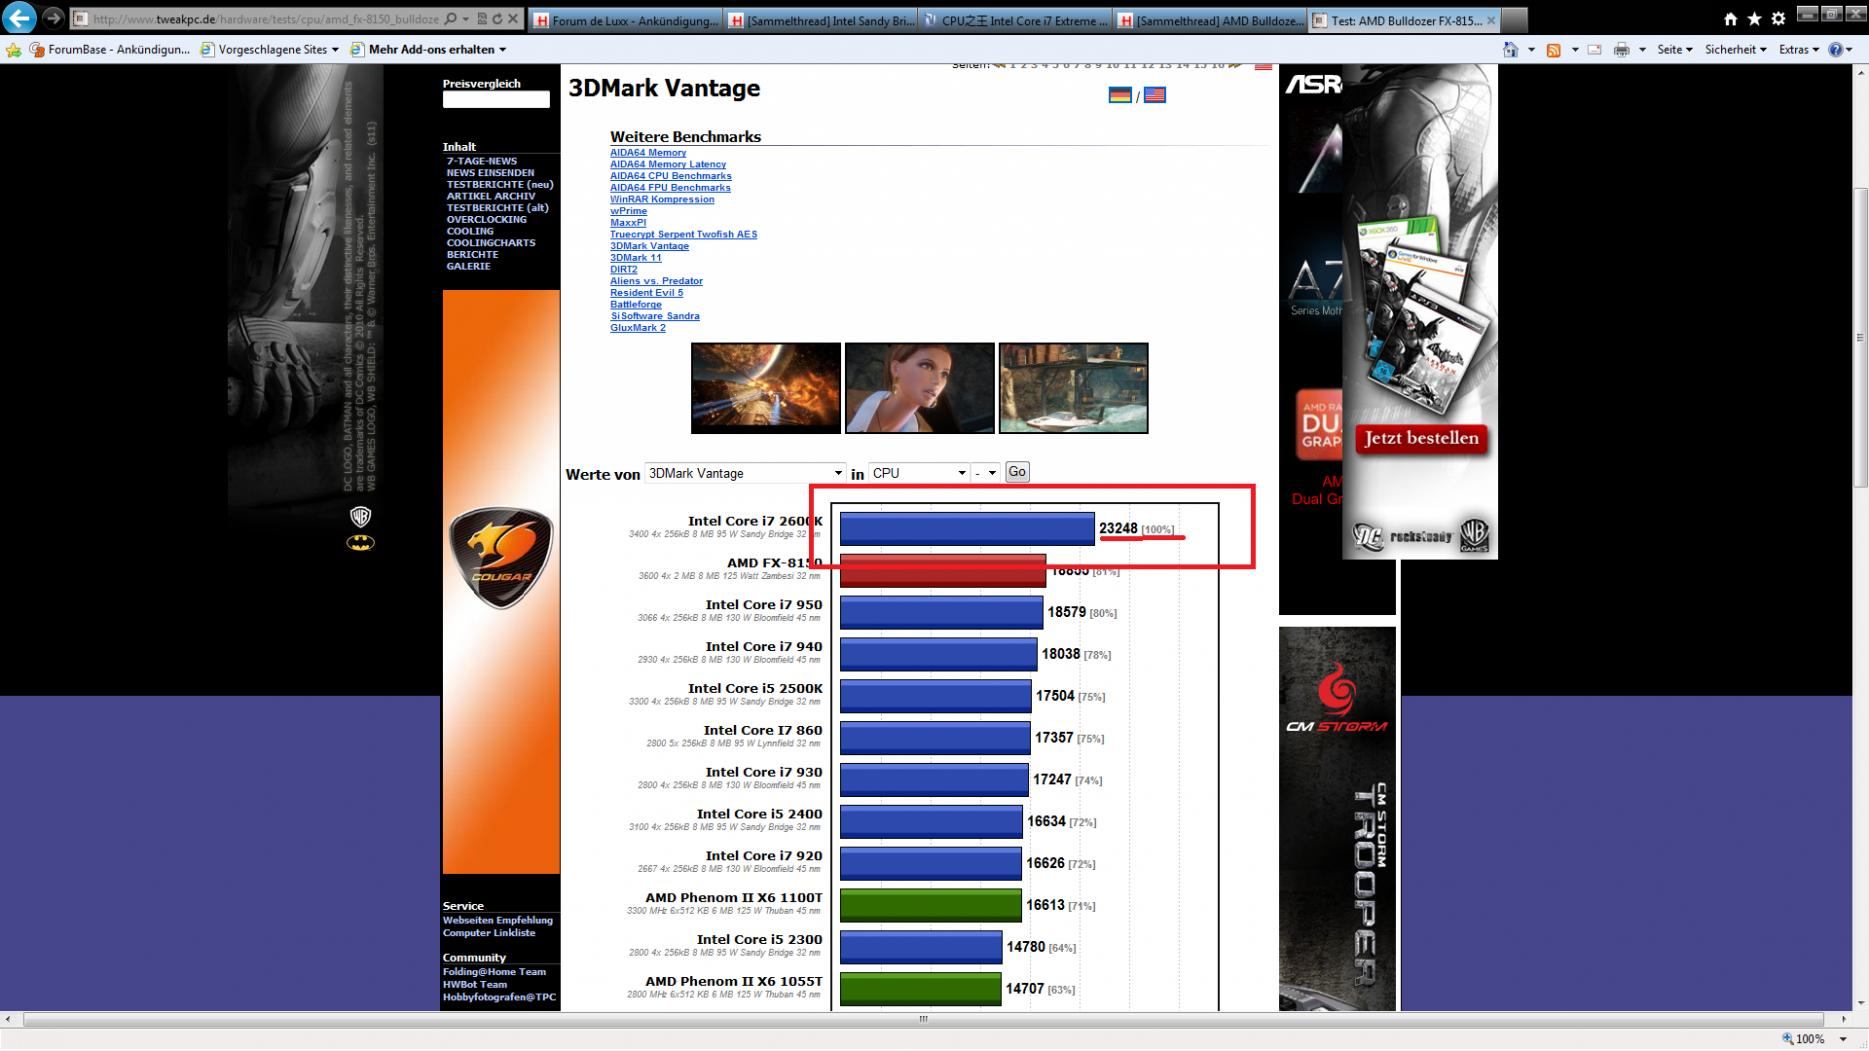Open the Print dropdown arrow
Screen dimensions: 1869x1051
tap(1642, 50)
